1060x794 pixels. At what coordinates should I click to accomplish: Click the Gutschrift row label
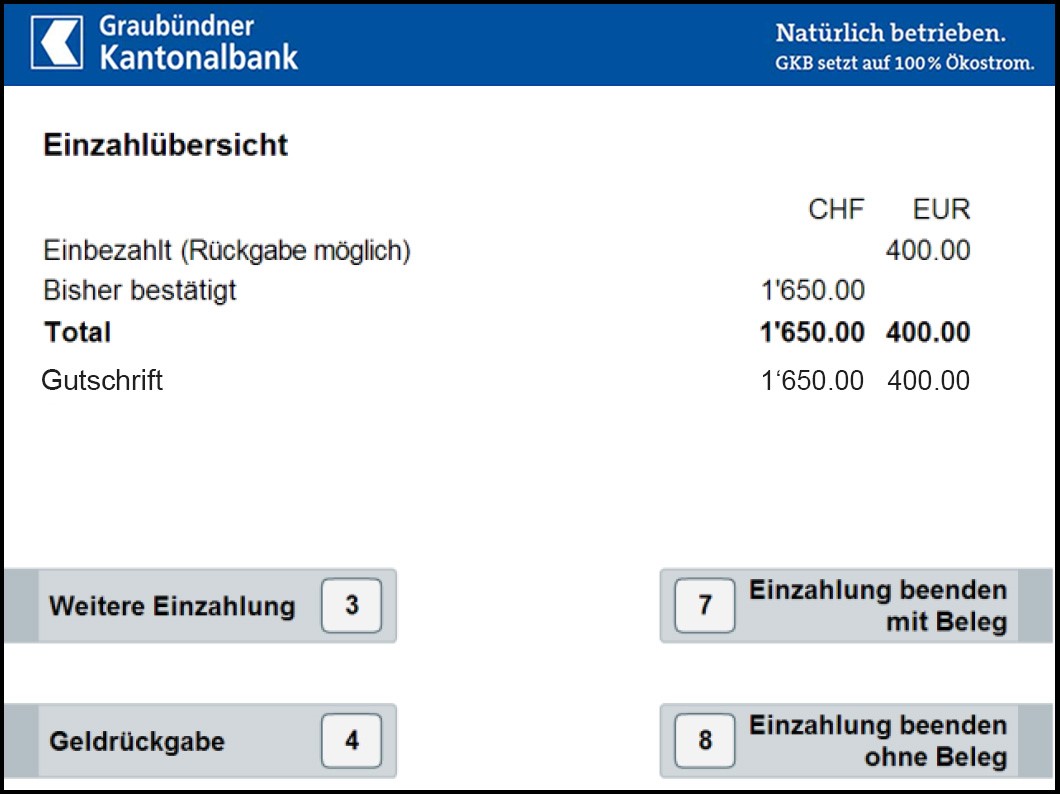[102, 380]
